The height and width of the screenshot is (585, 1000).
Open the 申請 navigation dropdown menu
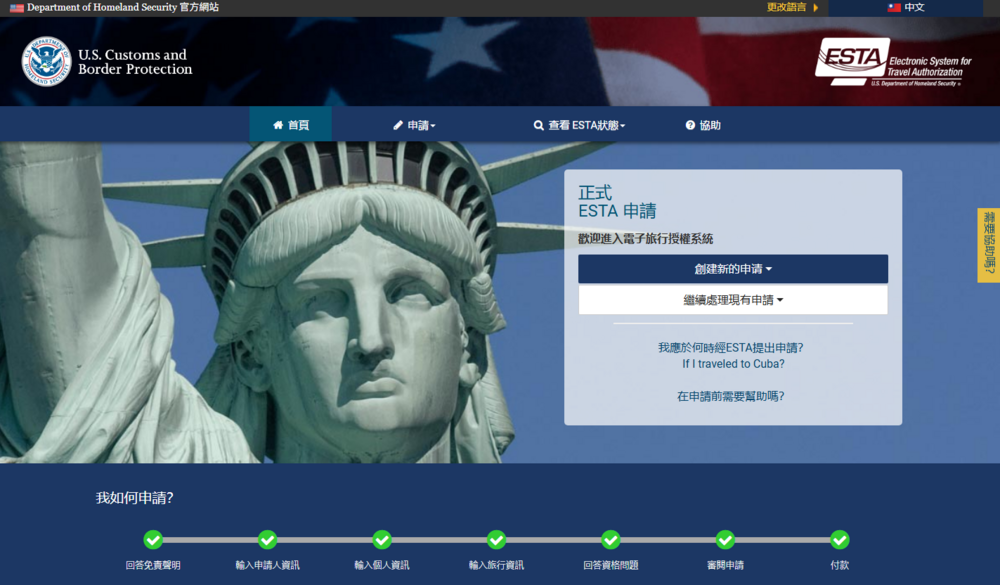(x=414, y=125)
